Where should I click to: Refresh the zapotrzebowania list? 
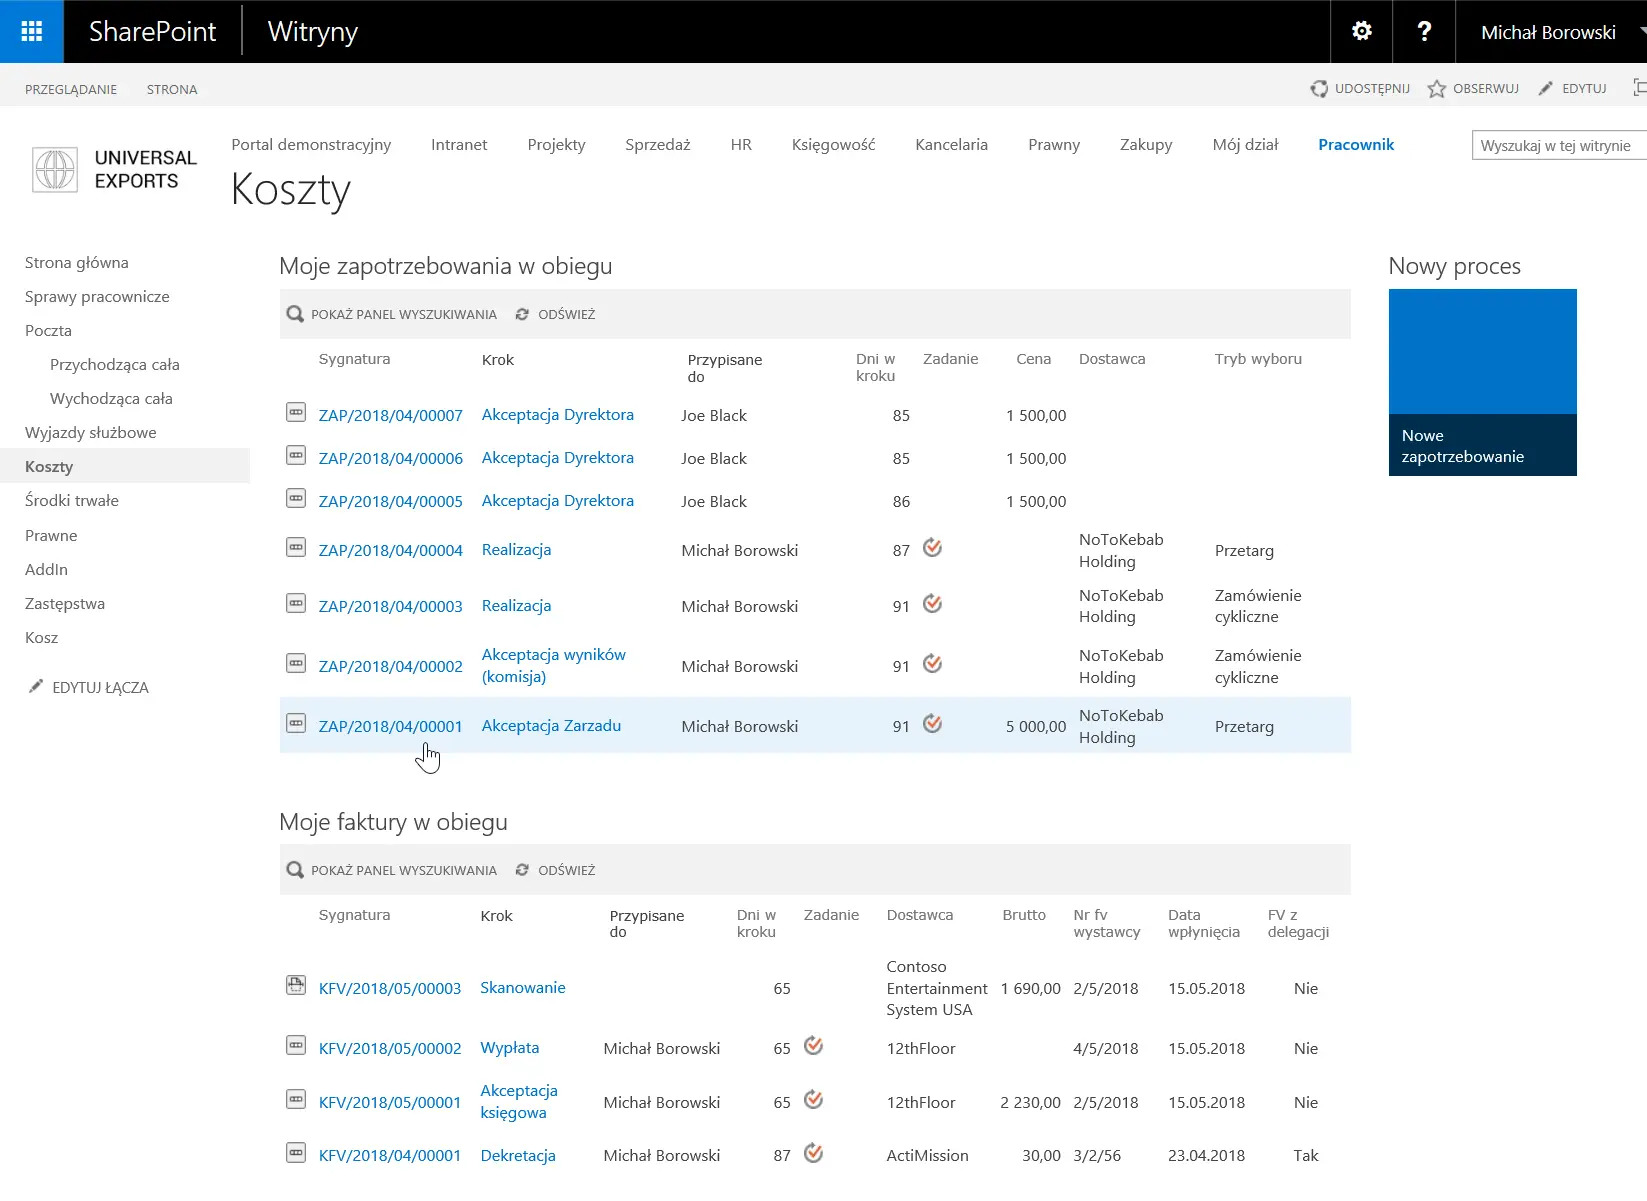click(x=555, y=314)
